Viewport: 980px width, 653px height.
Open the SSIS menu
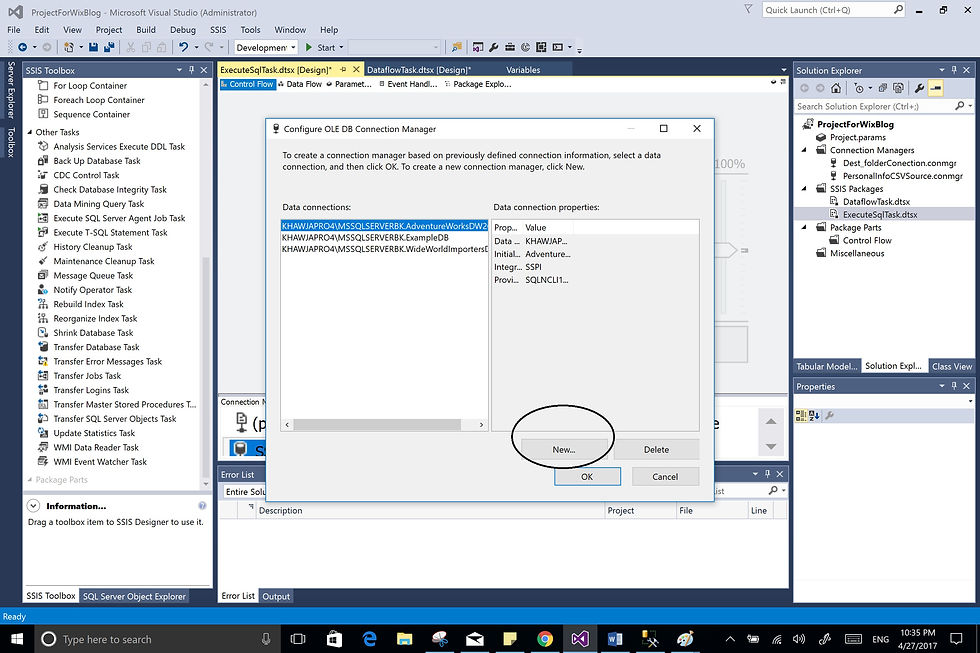[x=218, y=29]
